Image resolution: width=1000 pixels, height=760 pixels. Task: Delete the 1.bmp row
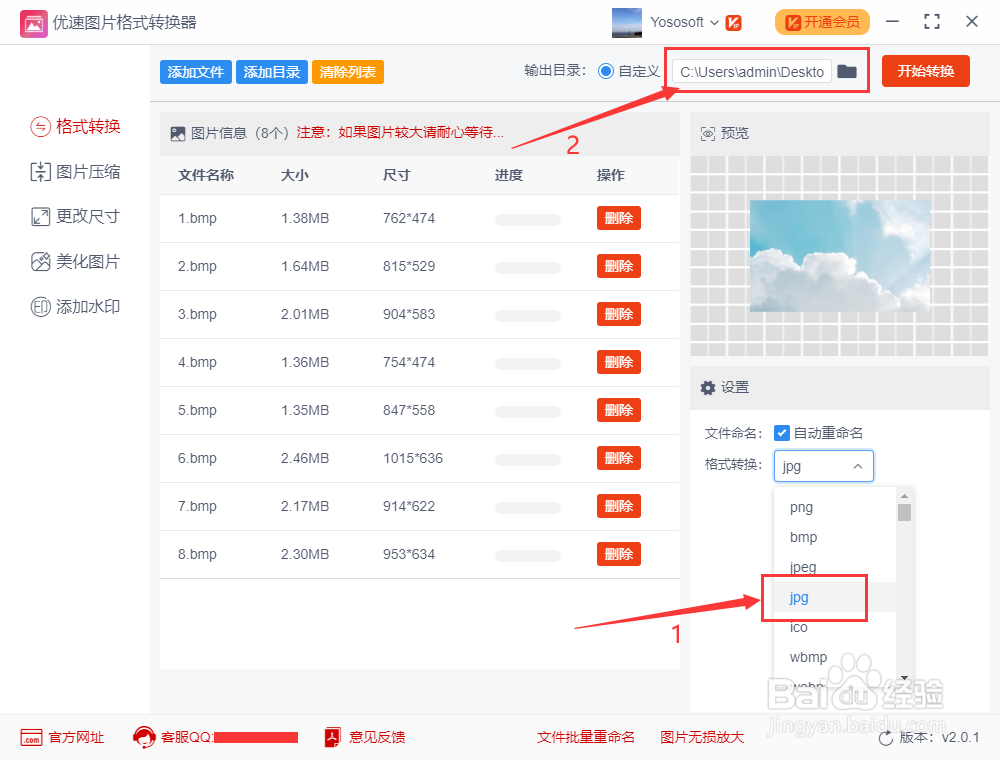point(619,218)
